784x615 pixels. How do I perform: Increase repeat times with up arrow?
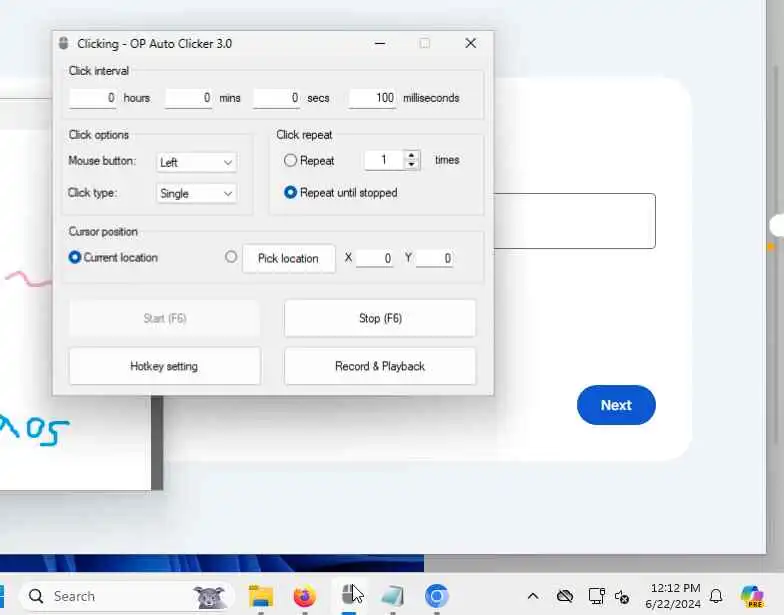[x=411, y=156]
